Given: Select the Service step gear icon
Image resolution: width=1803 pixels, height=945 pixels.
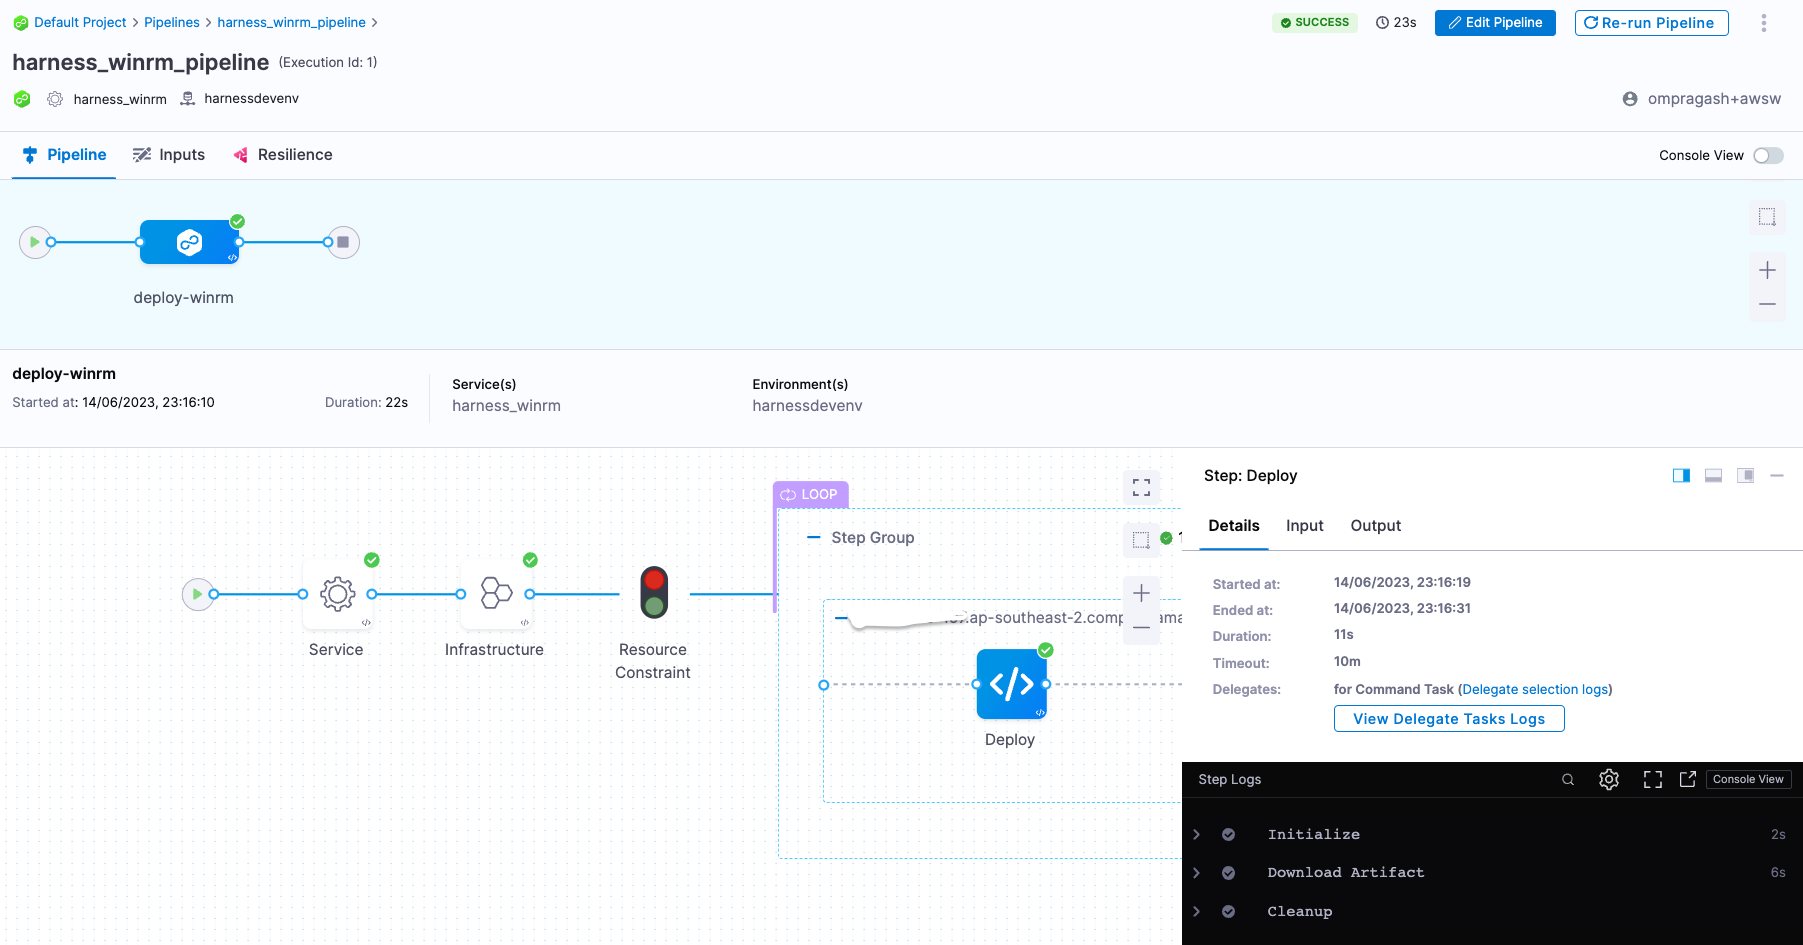Looking at the screenshot, I should [x=337, y=594].
